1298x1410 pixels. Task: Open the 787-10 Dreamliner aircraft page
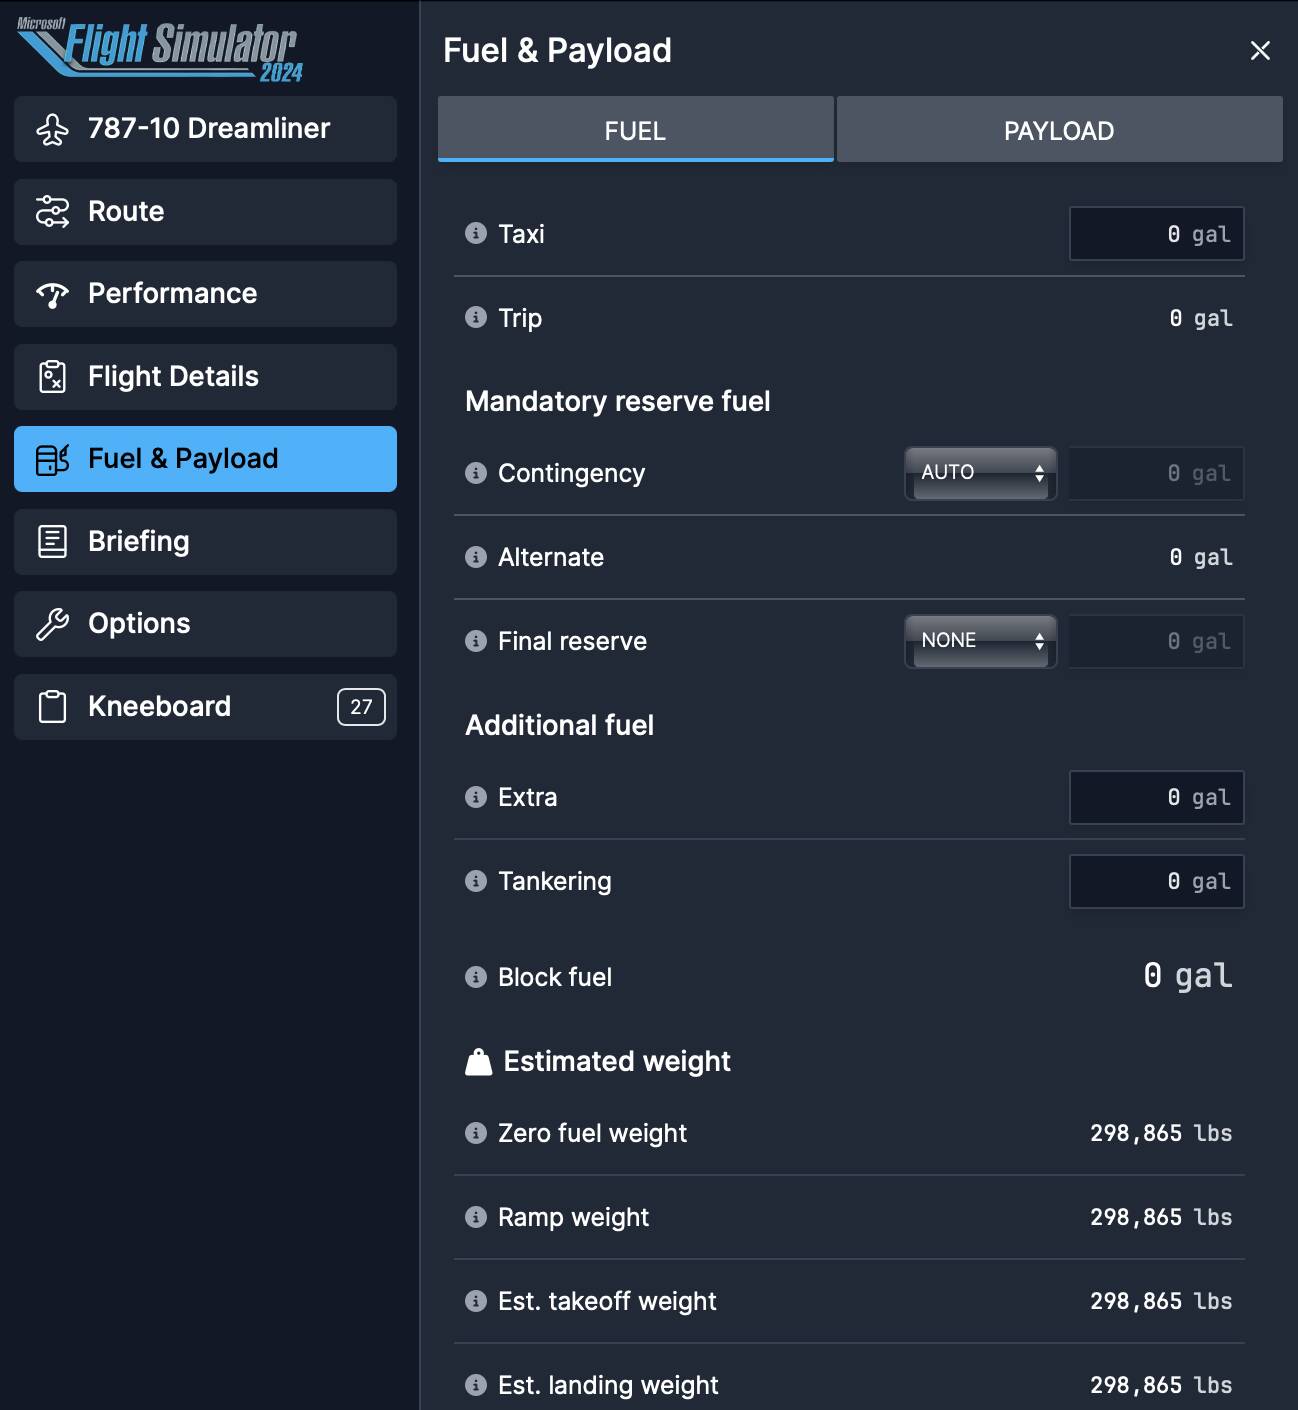tap(205, 129)
